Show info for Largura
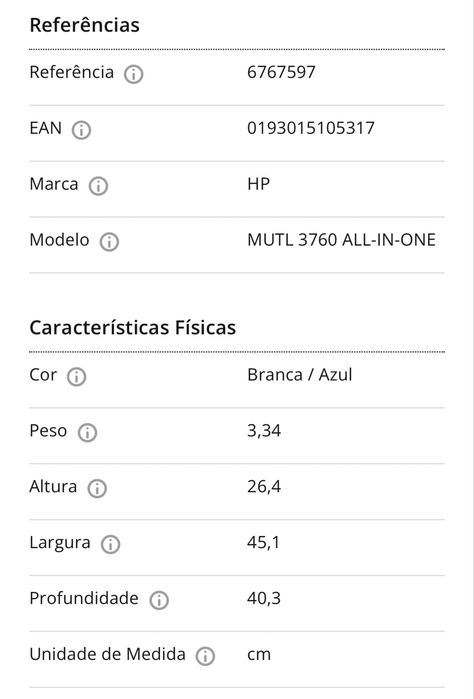This screenshot has width=474, height=699. 110,544
